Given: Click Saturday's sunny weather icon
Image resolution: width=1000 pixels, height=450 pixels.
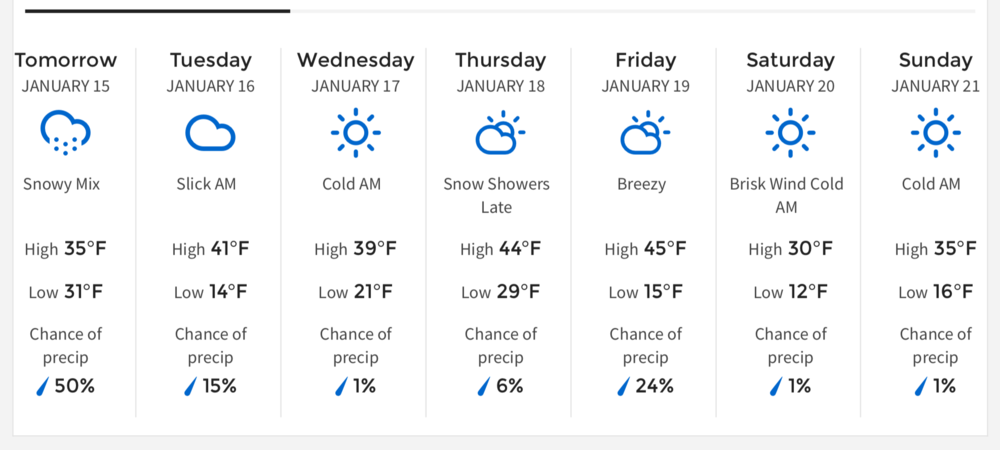Looking at the screenshot, I should tap(790, 133).
